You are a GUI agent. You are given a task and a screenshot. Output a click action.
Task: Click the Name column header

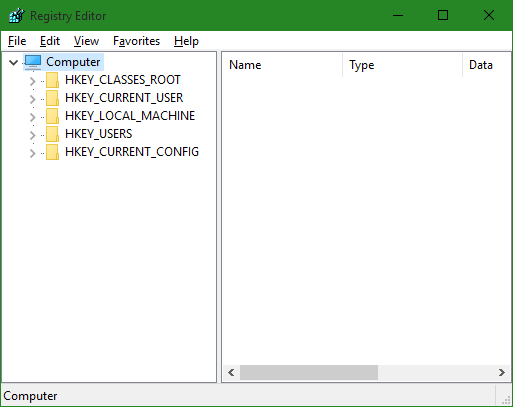(282, 65)
